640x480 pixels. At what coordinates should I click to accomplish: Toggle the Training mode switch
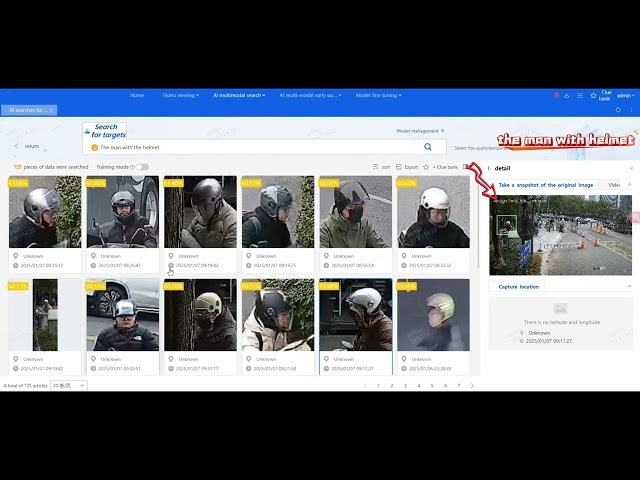tap(142, 167)
